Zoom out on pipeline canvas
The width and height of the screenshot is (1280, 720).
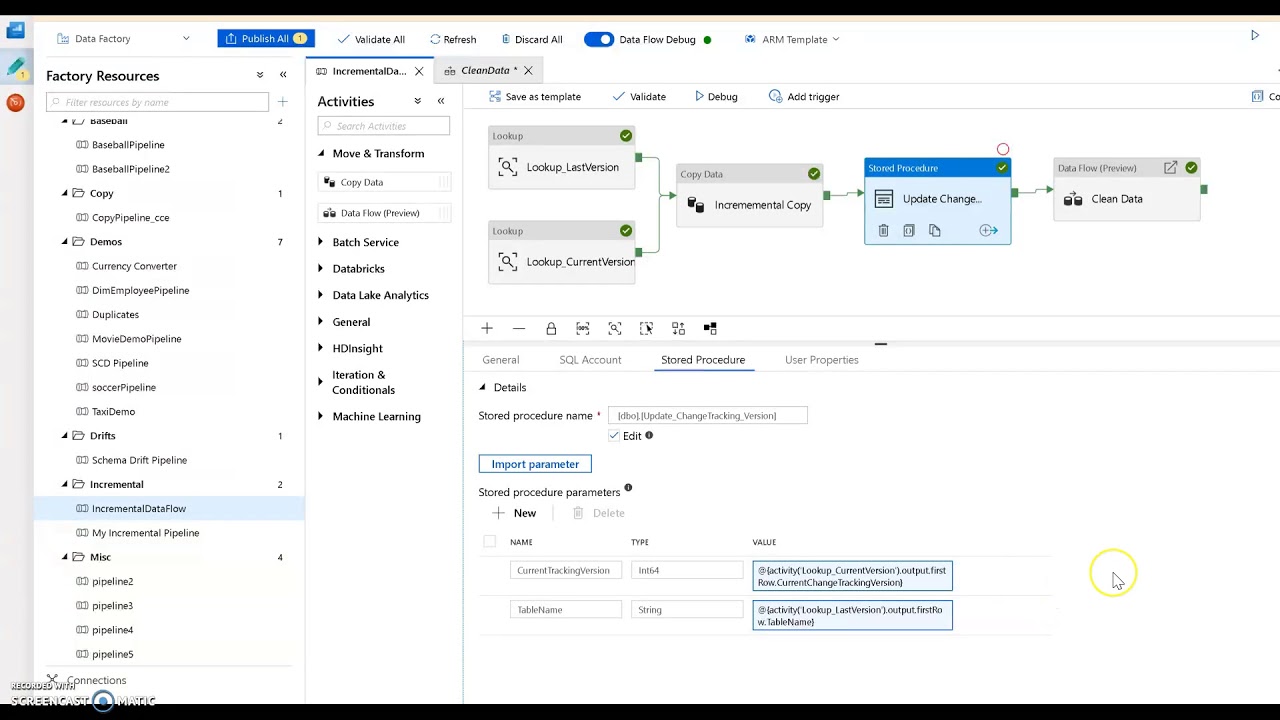point(519,328)
